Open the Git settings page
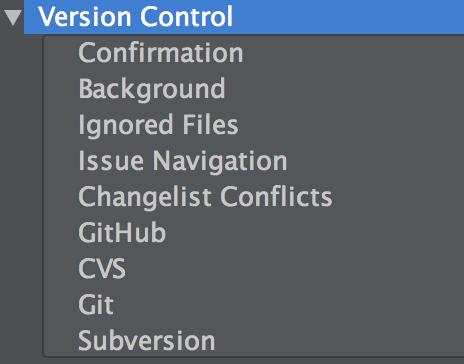The width and height of the screenshot is (464, 364). 96,304
